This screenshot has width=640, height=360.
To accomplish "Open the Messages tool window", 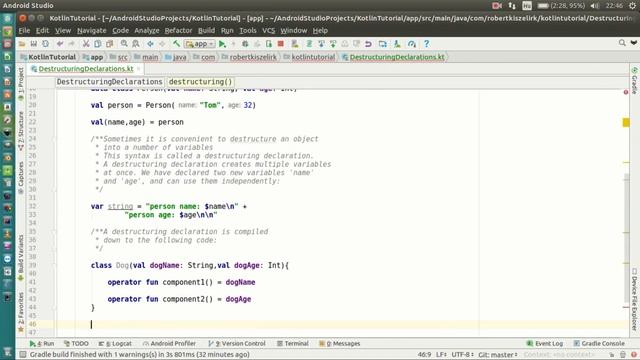I will click(340, 344).
